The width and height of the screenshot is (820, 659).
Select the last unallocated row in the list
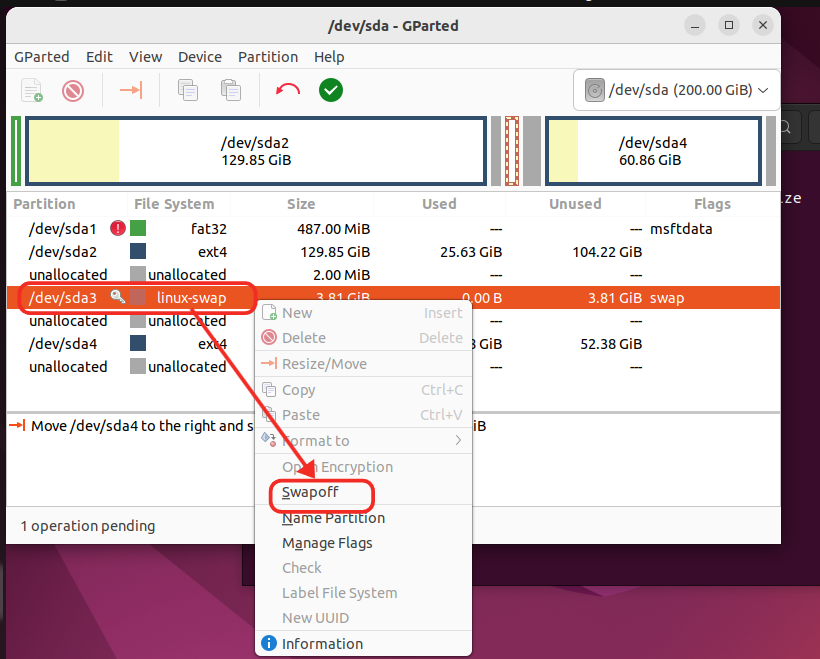tap(393, 367)
